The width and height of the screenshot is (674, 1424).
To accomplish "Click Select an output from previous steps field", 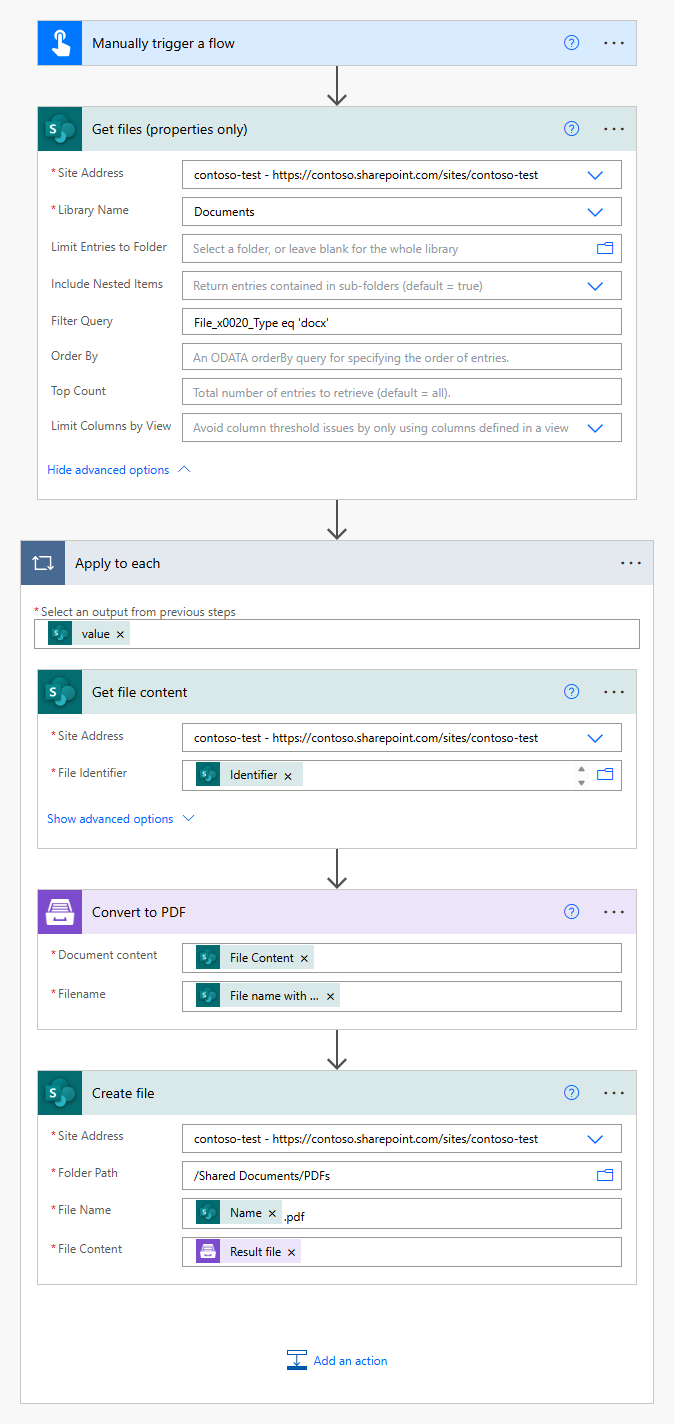I will tap(337, 635).
